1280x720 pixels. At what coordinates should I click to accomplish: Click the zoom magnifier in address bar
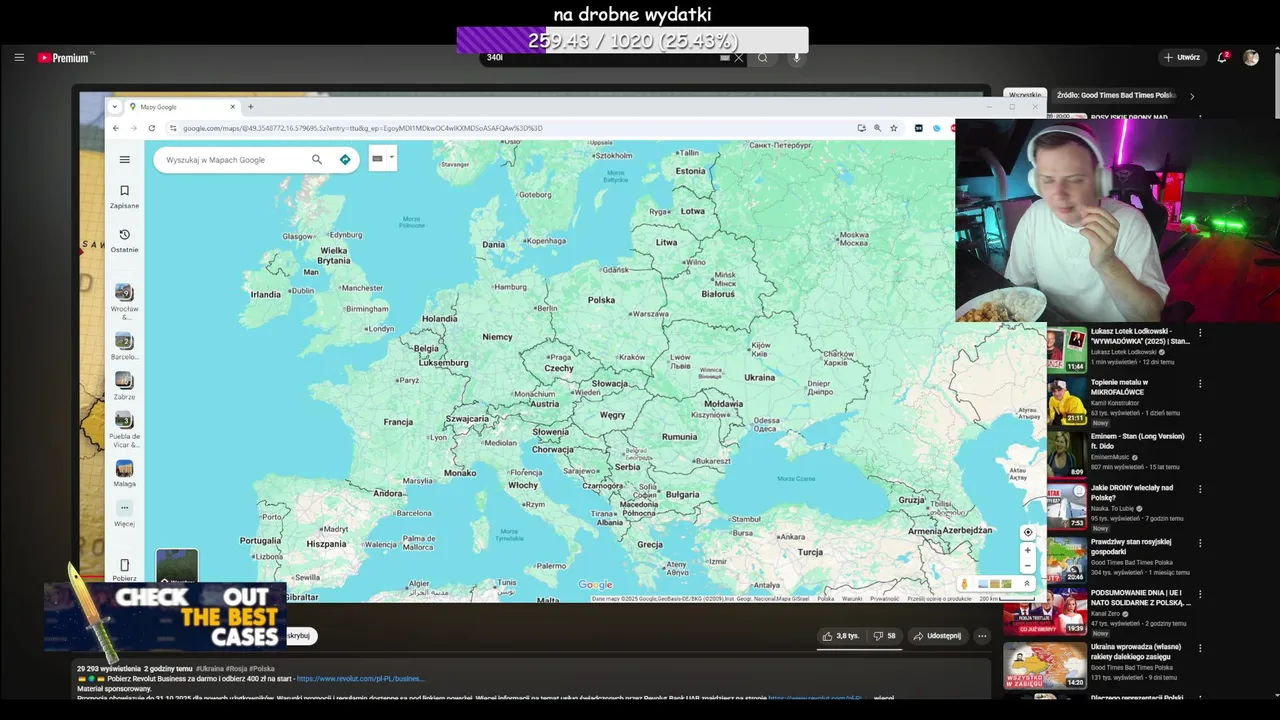(877, 128)
